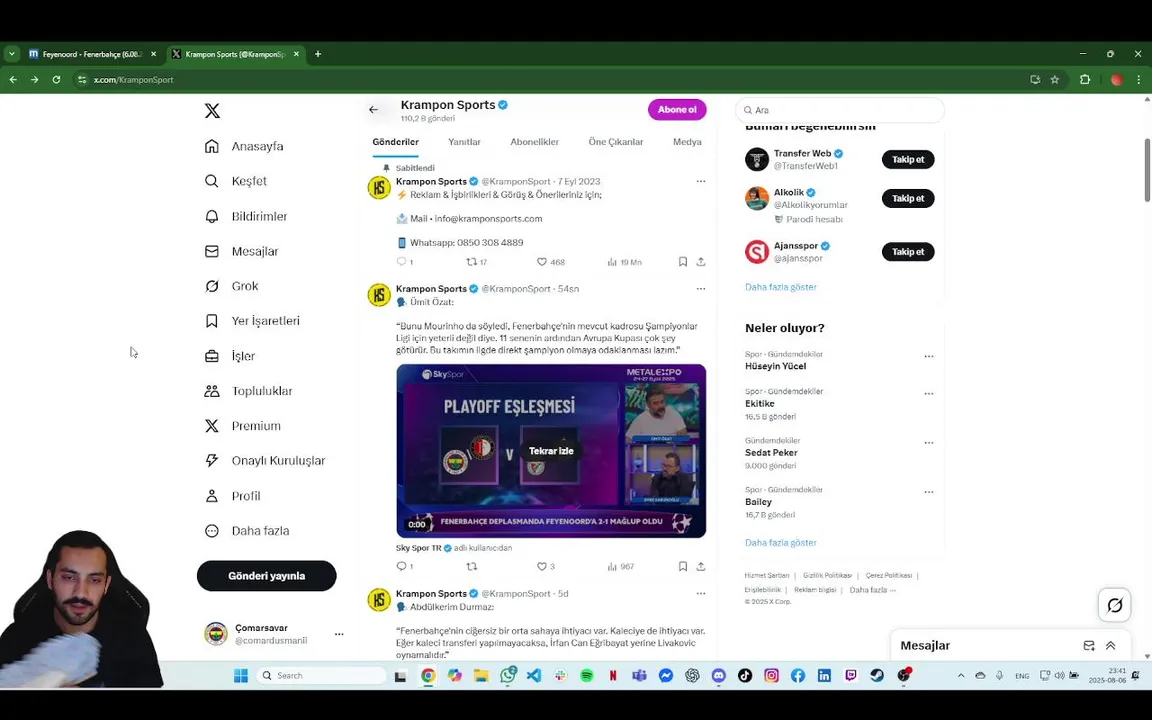Viewport: 1152px width, 720px height.
Task: Open browser extensions puzzle icon
Action: click(x=1084, y=79)
